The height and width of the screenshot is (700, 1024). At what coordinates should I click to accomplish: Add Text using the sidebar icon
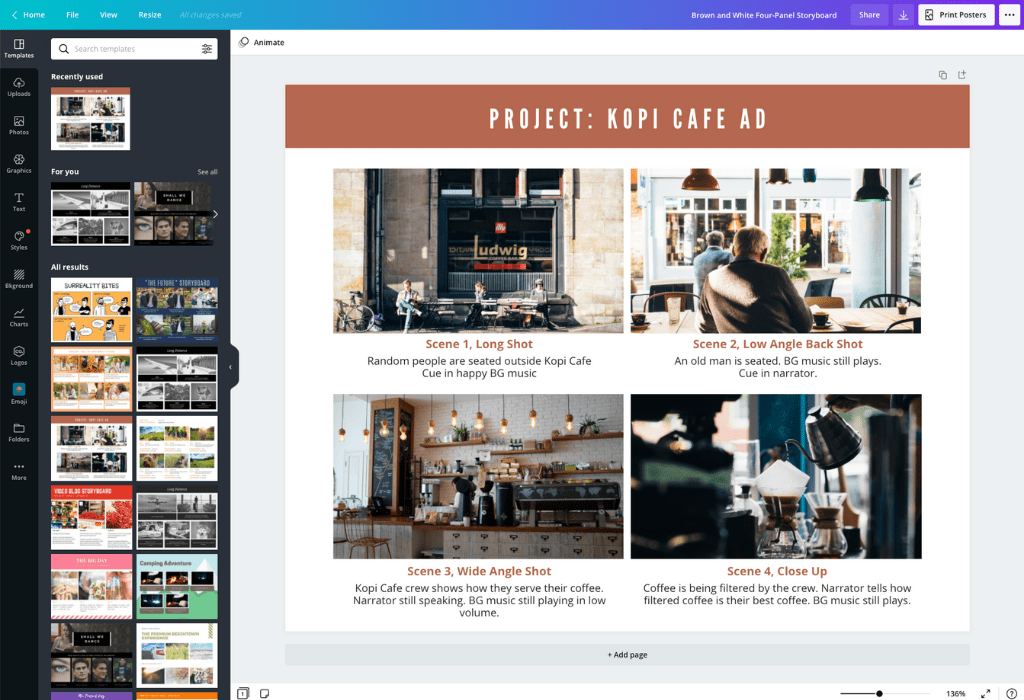[x=19, y=202]
